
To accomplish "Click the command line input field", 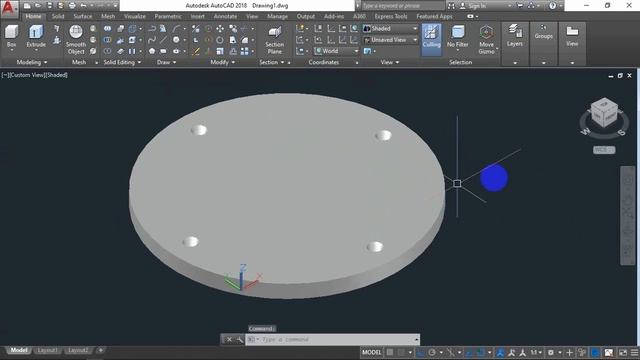I will click(x=332, y=340).
